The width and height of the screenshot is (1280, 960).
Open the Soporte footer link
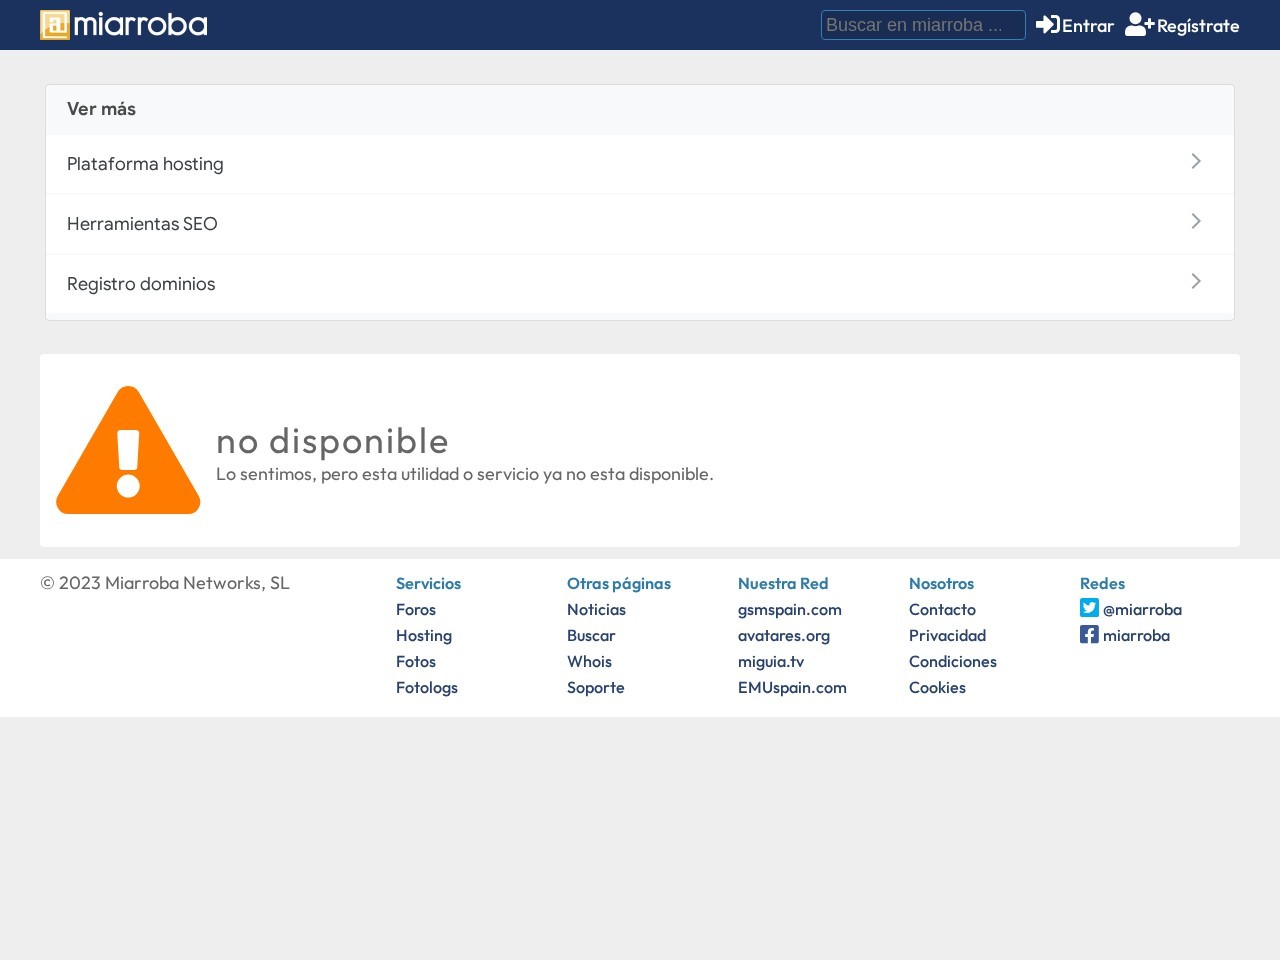coord(596,687)
